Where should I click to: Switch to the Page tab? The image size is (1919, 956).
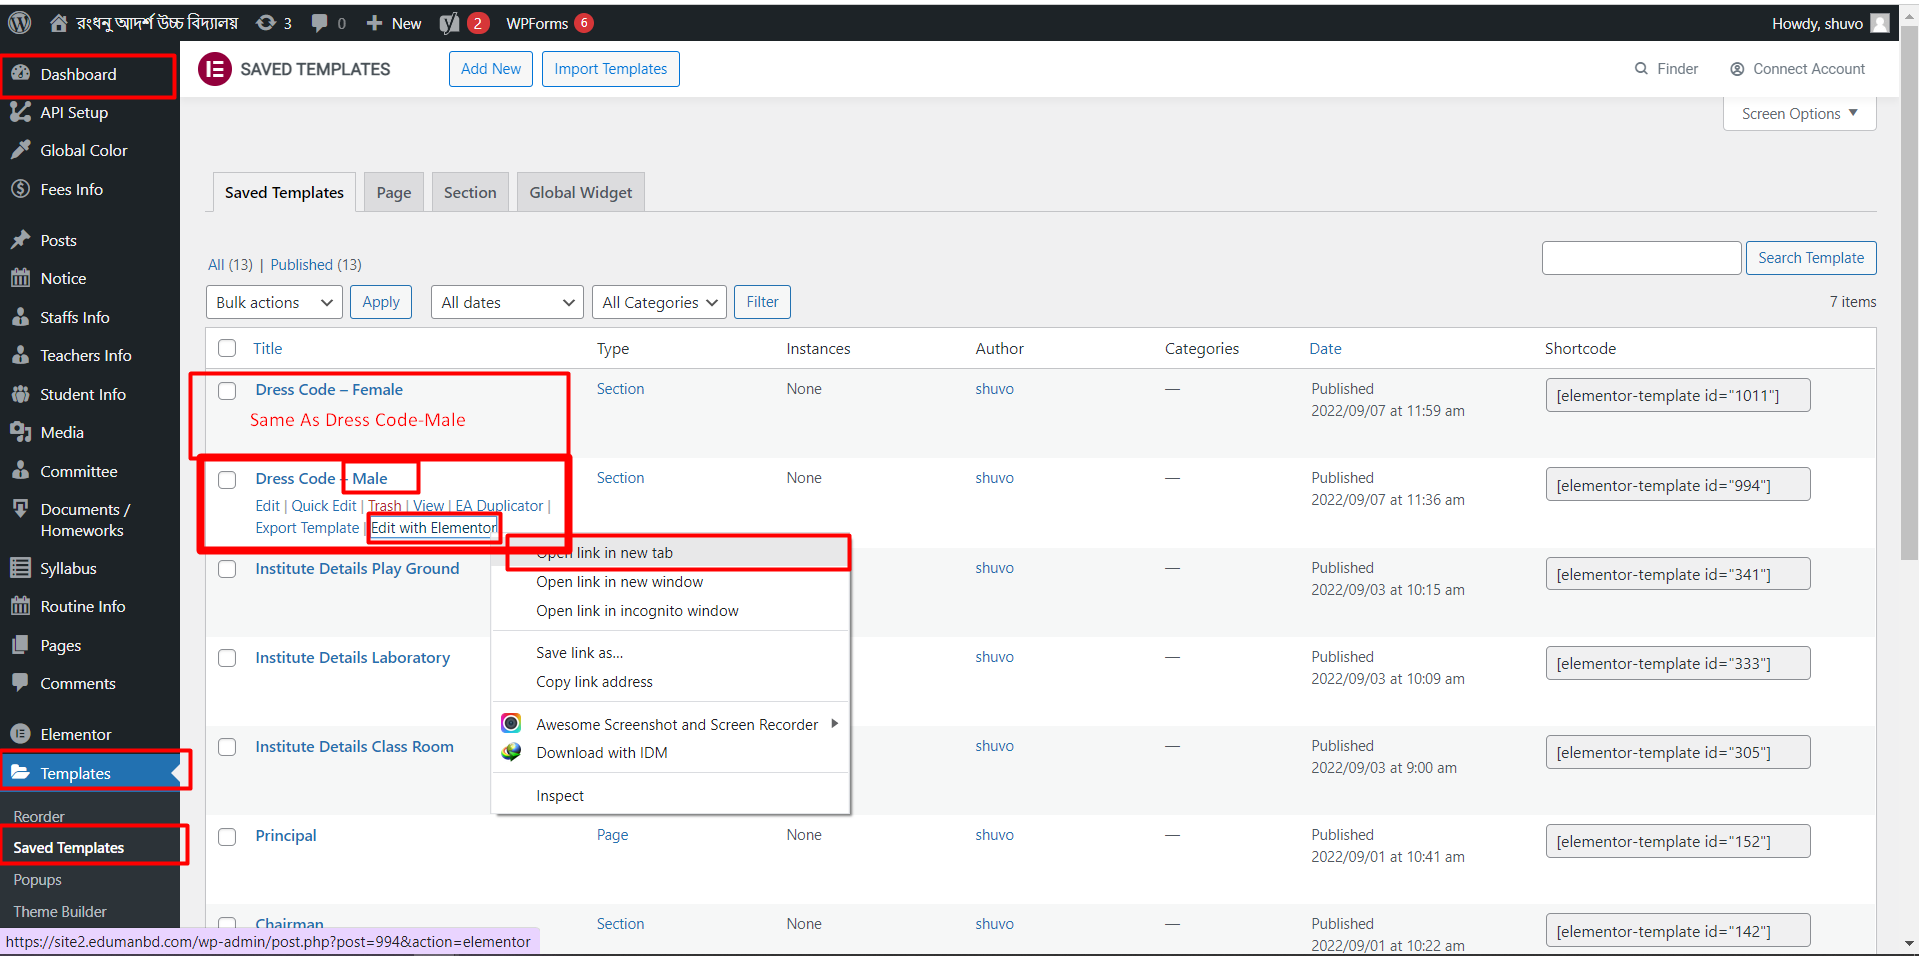[x=394, y=192]
